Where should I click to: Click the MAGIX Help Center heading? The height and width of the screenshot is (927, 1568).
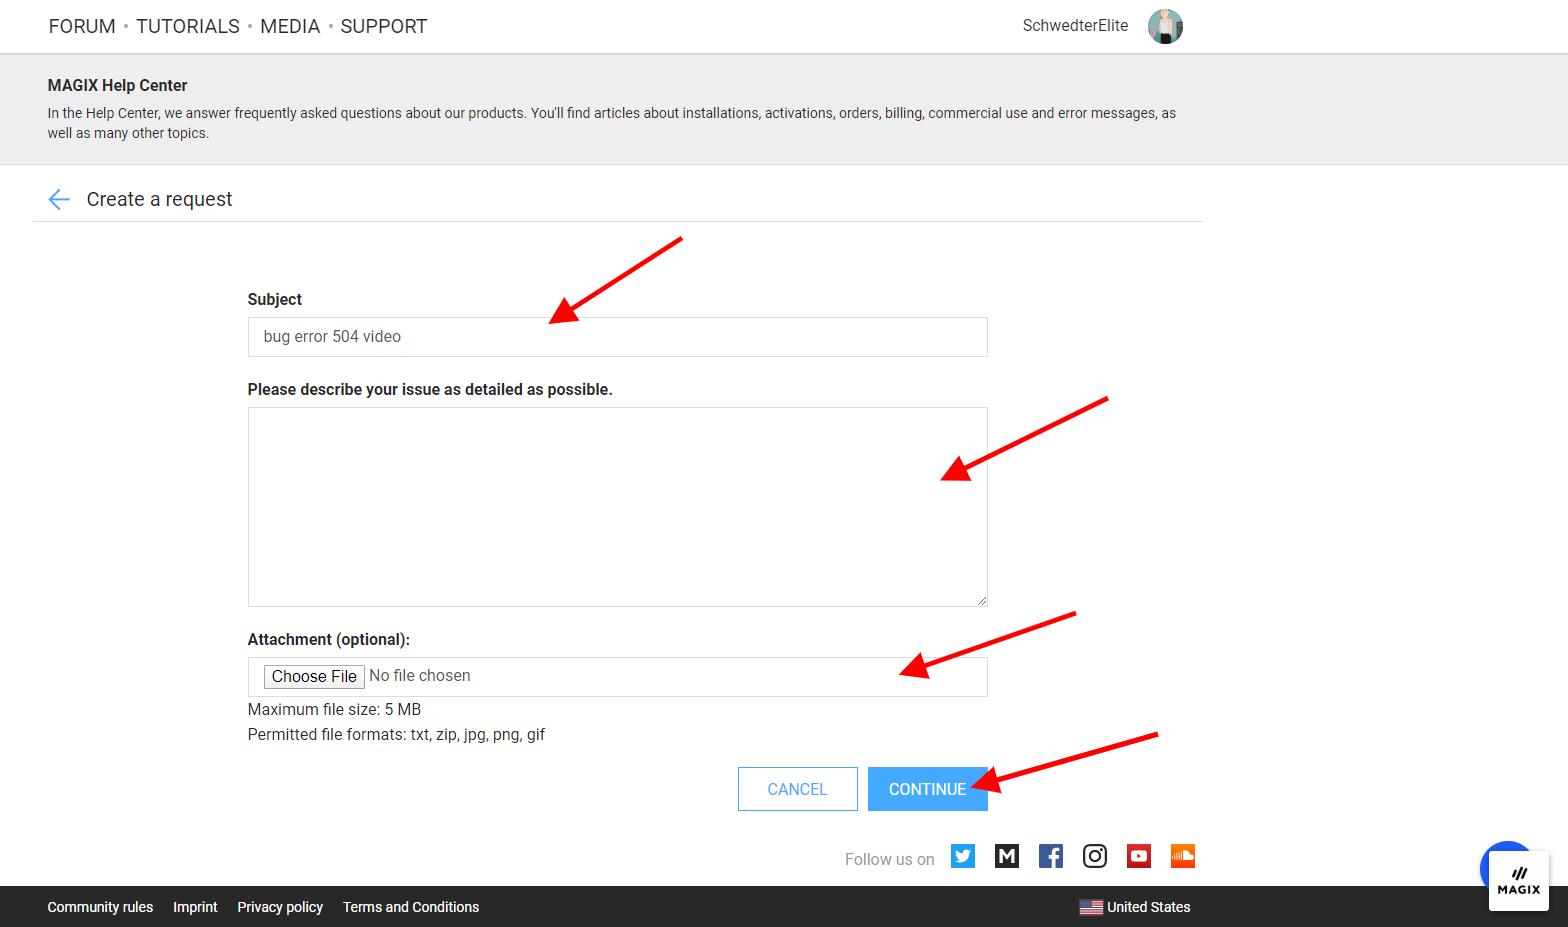(117, 86)
